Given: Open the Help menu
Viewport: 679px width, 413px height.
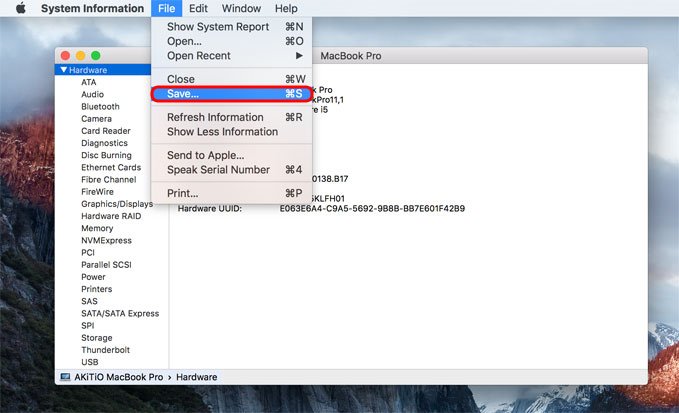Looking at the screenshot, I should (285, 9).
